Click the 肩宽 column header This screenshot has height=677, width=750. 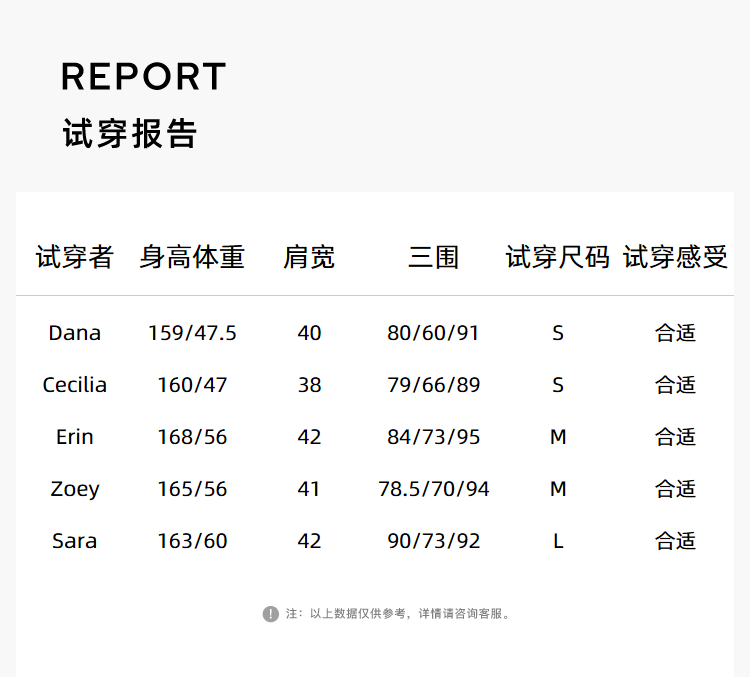click(309, 258)
